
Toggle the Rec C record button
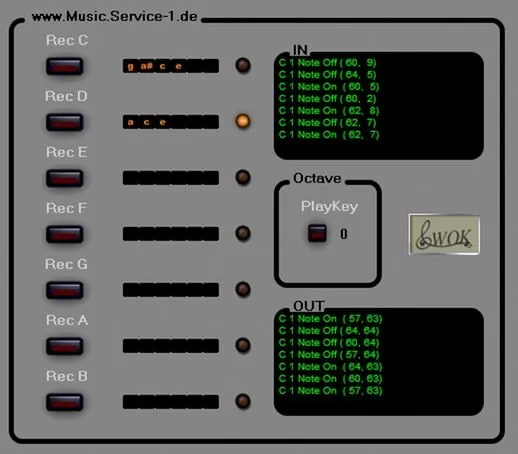point(64,66)
